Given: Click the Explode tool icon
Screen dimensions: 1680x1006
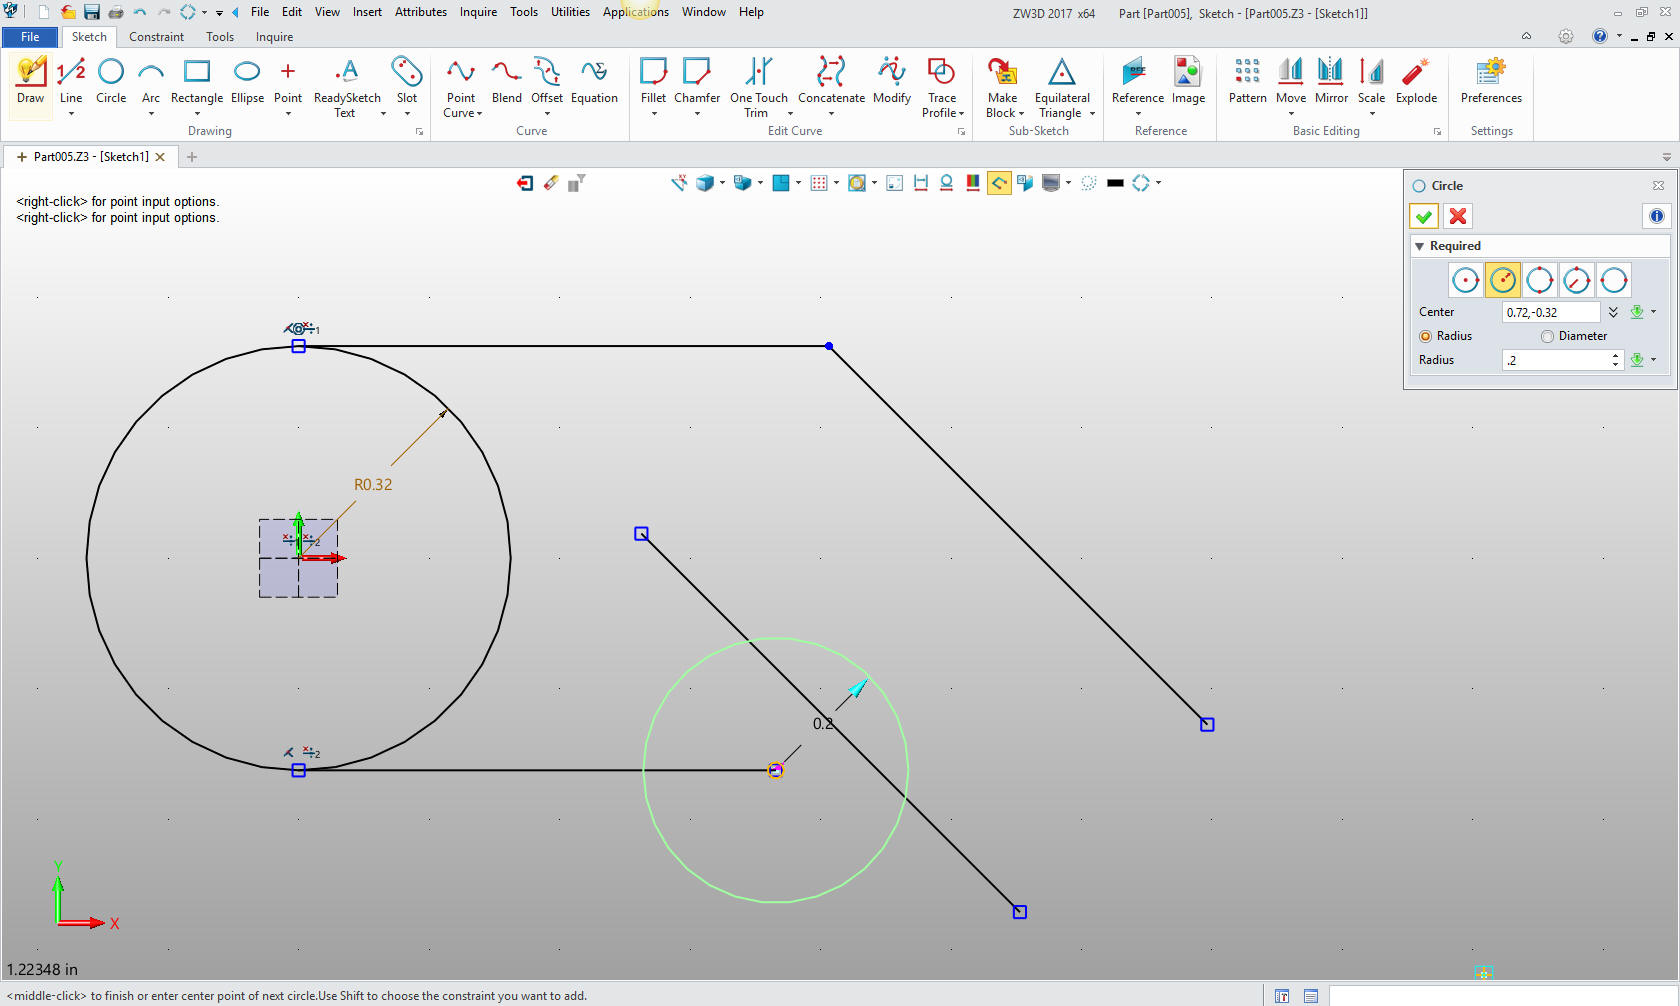Looking at the screenshot, I should point(1416,81).
